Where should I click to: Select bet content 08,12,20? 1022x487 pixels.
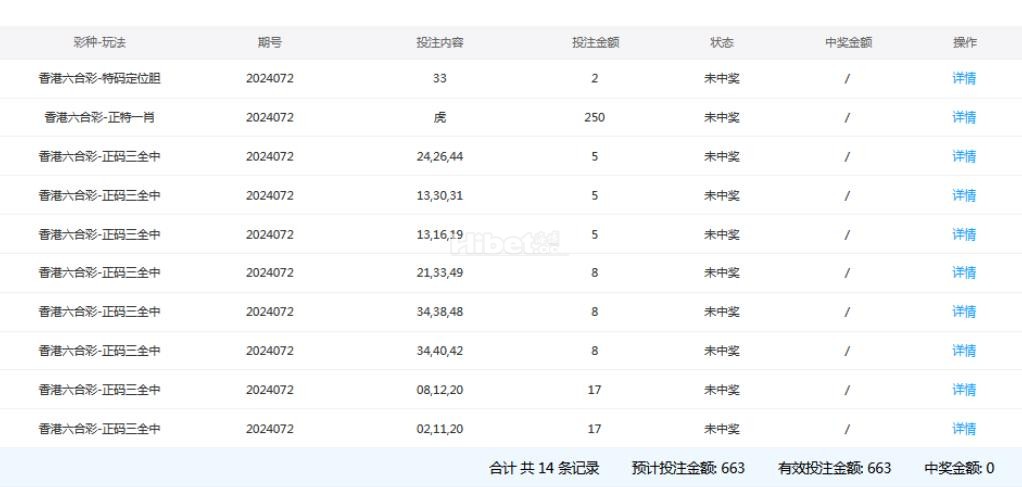(x=440, y=390)
